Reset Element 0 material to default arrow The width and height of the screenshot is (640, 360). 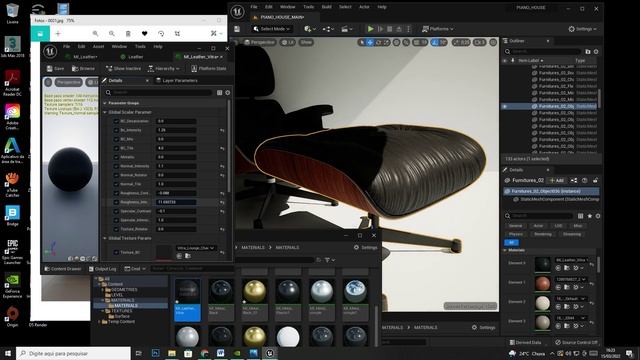[x=592, y=264]
